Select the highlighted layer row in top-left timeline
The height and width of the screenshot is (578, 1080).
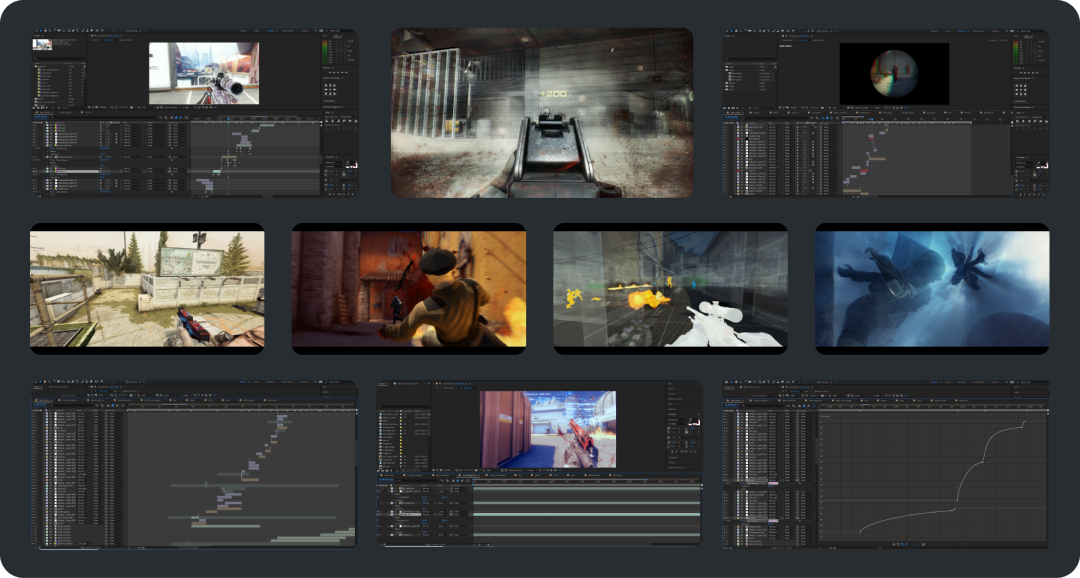[176, 172]
